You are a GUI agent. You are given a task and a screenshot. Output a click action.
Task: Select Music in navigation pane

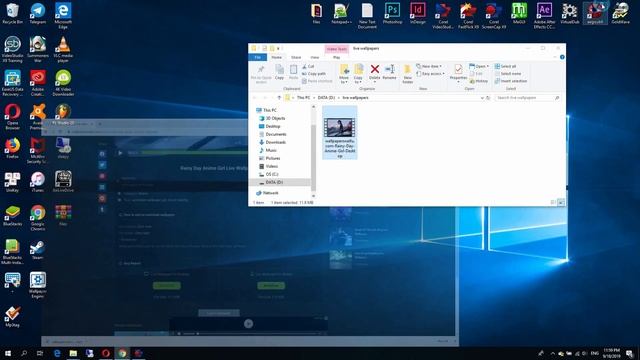[268, 151]
